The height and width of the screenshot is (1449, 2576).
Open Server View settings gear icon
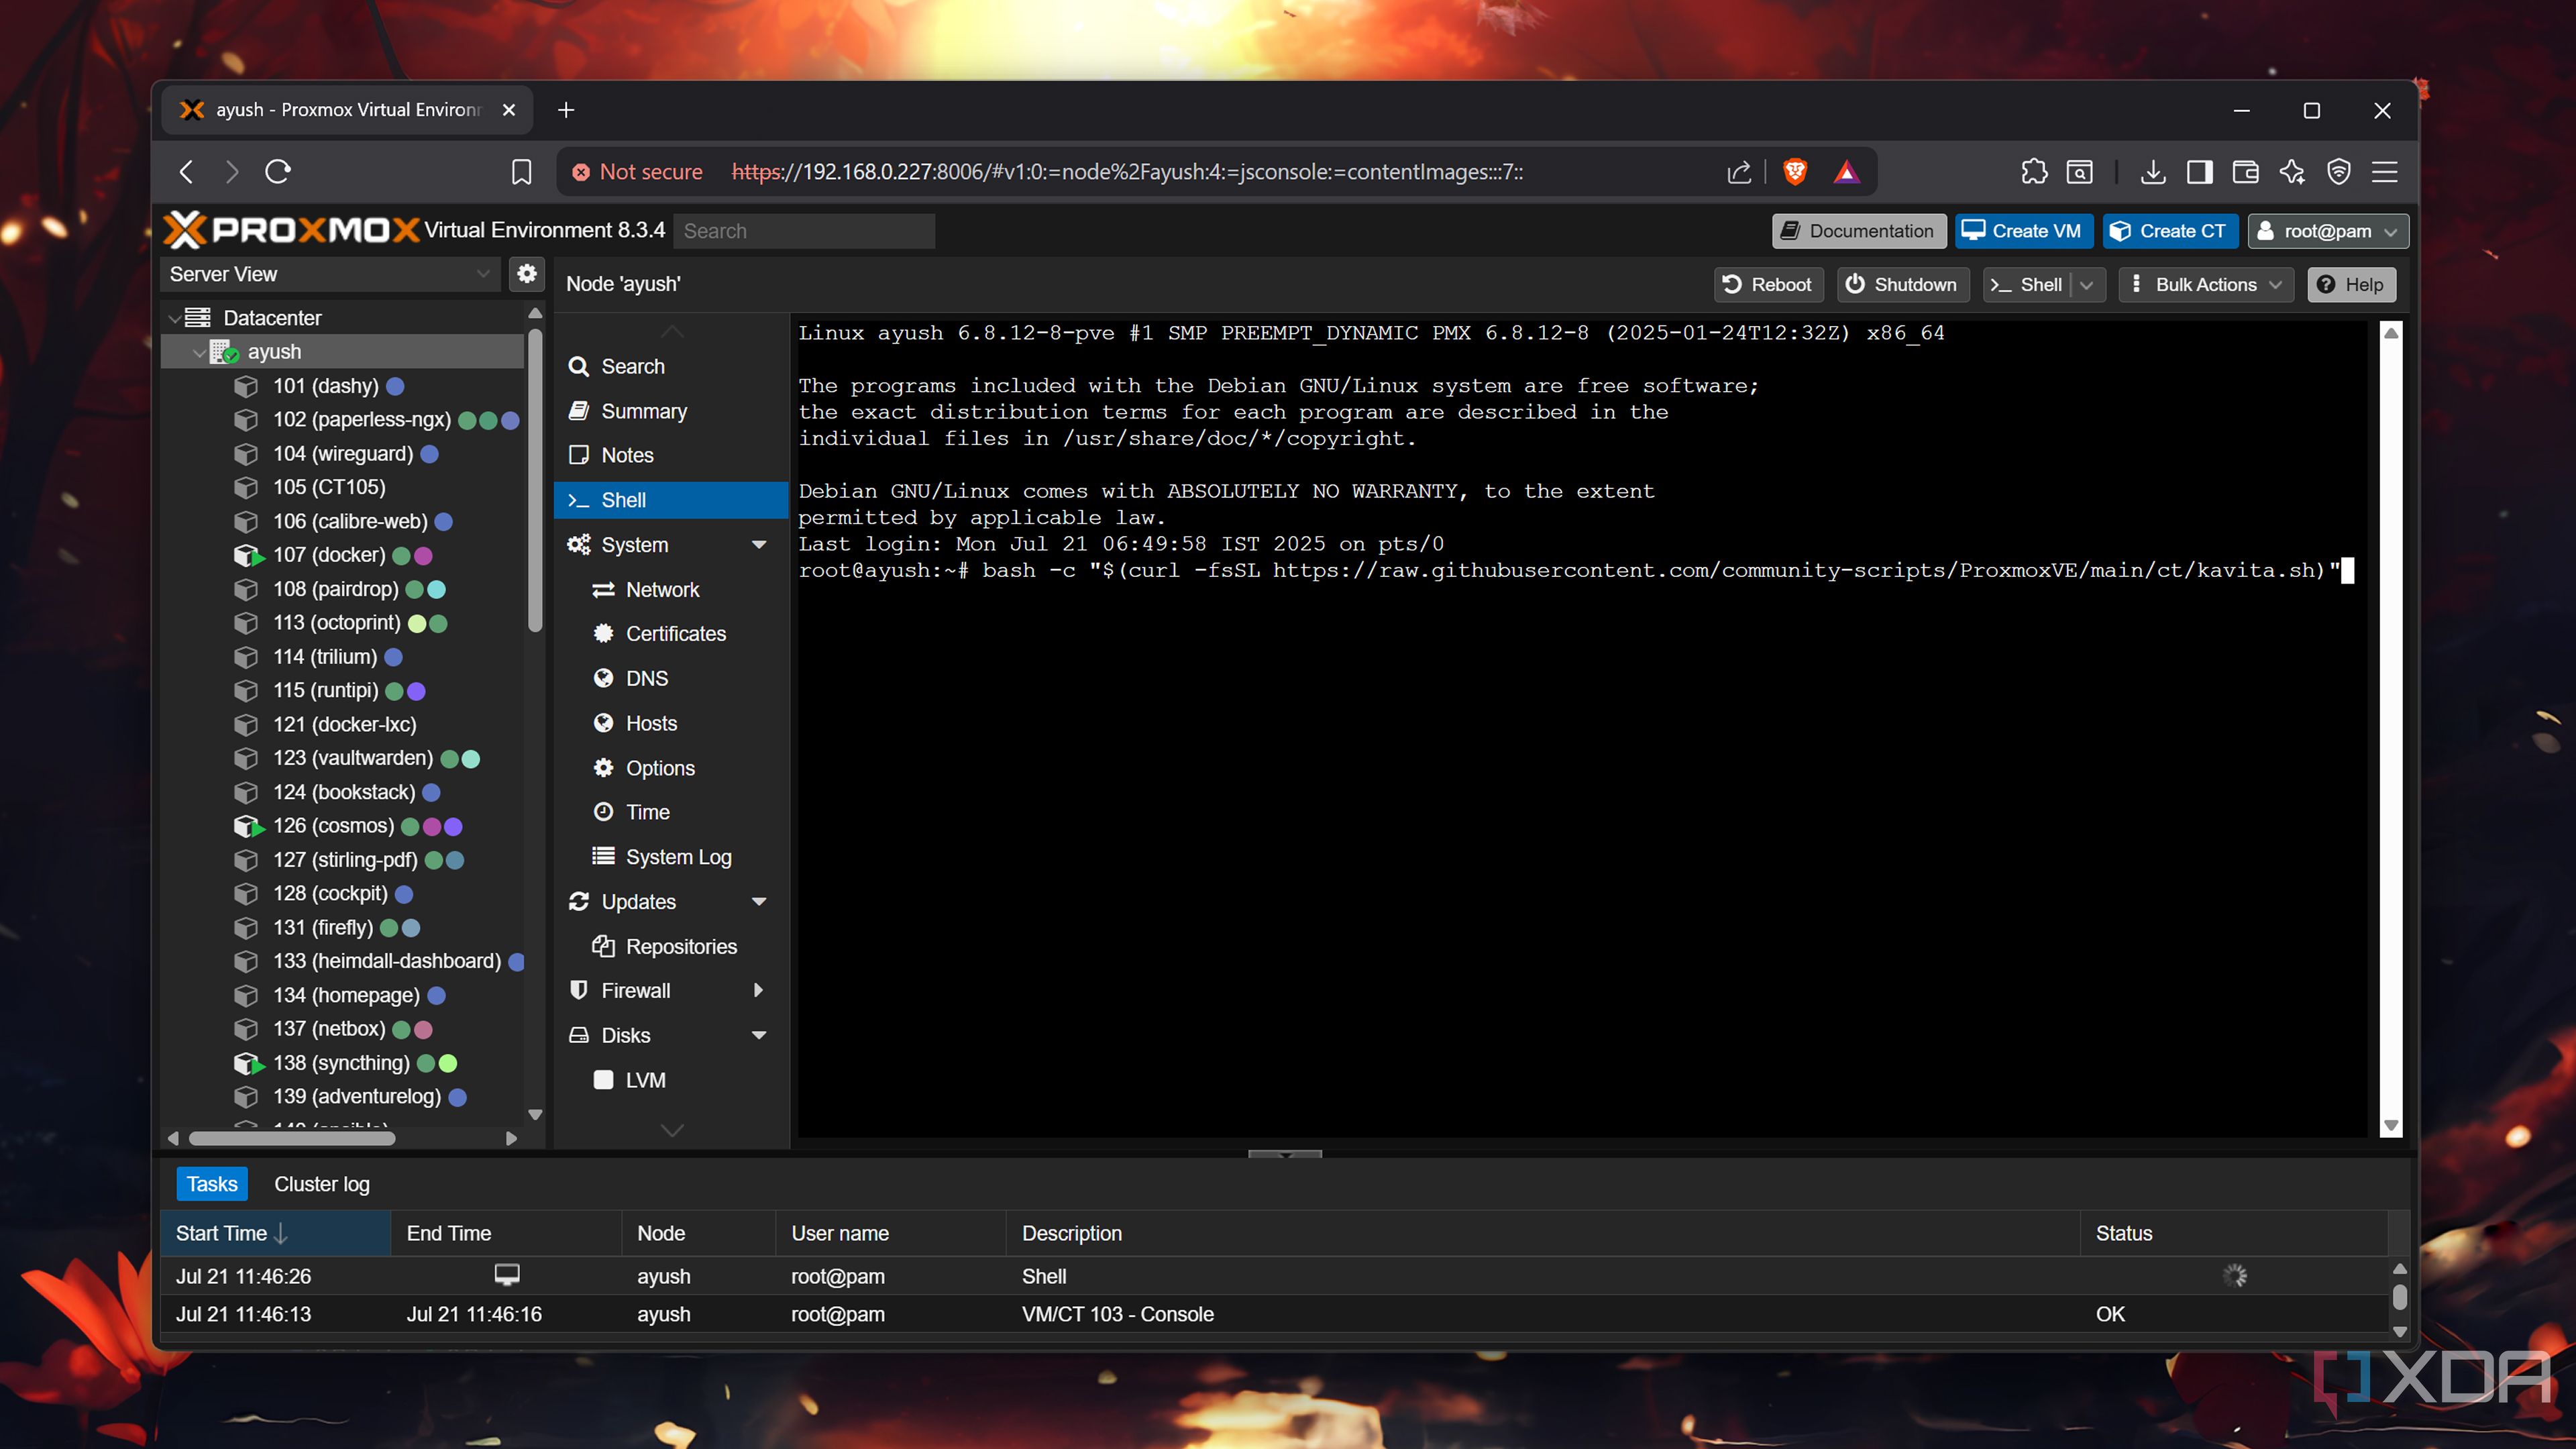pos(527,273)
